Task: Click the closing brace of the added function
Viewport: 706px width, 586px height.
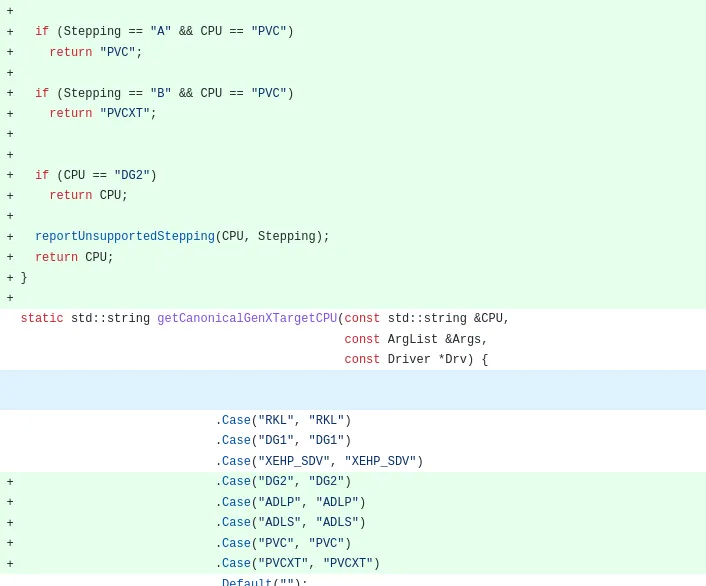Action: (x=24, y=278)
